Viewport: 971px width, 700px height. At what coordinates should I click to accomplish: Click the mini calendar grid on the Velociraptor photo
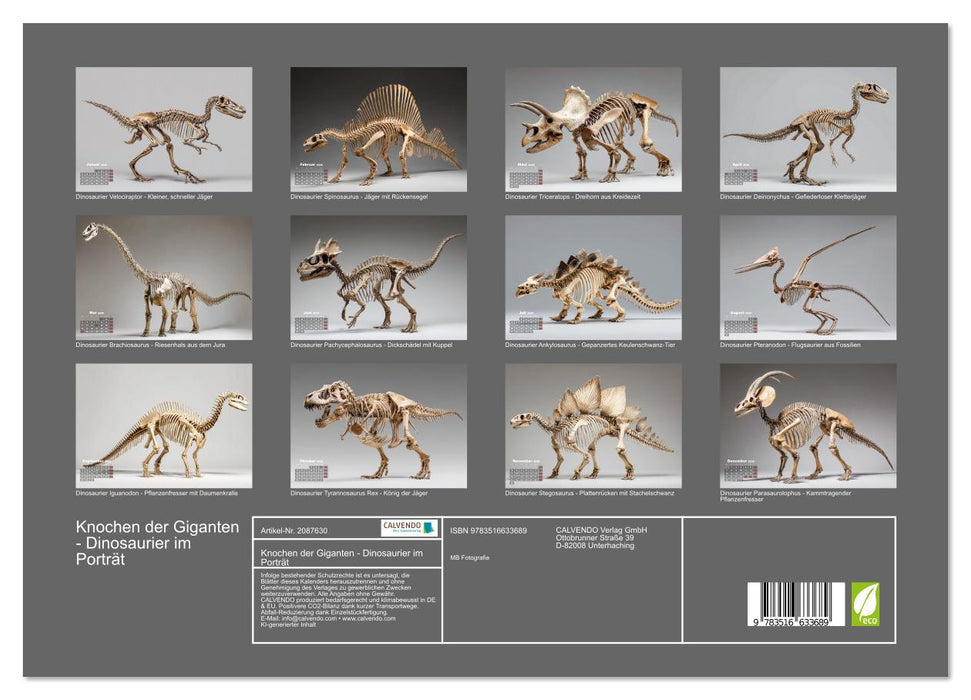[97, 173]
